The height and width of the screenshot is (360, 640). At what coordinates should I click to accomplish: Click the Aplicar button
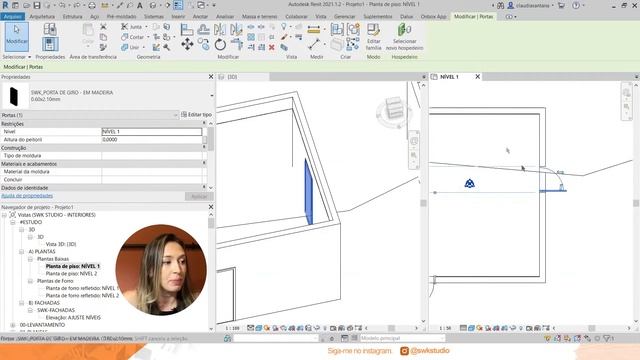(199, 196)
